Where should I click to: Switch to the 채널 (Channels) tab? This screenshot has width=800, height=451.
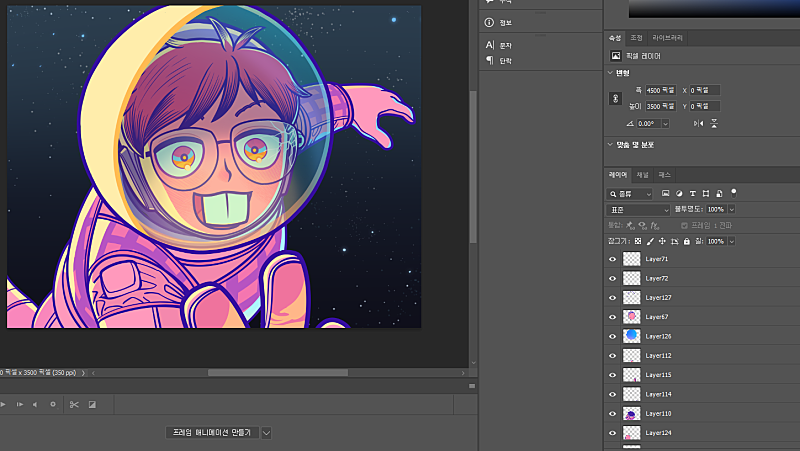click(x=643, y=174)
